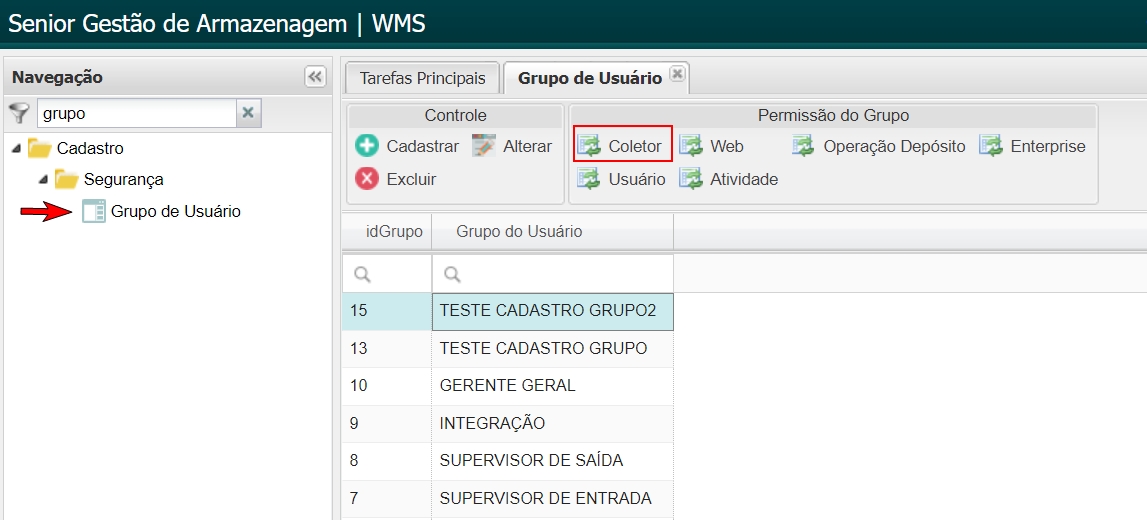Image resolution: width=1147 pixels, height=520 pixels.
Task: Collapse the Navegação panel
Action: (315, 77)
